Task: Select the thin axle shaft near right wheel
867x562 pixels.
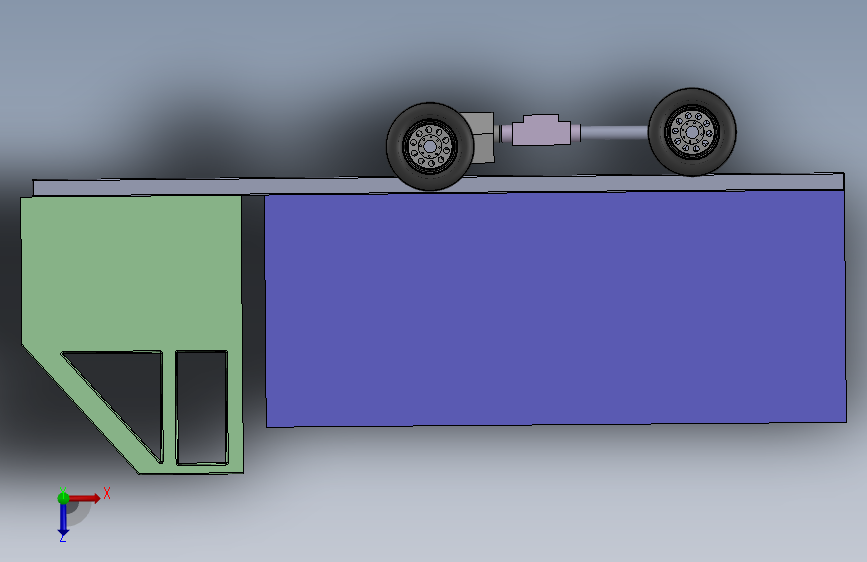Action: pyautogui.click(x=614, y=132)
